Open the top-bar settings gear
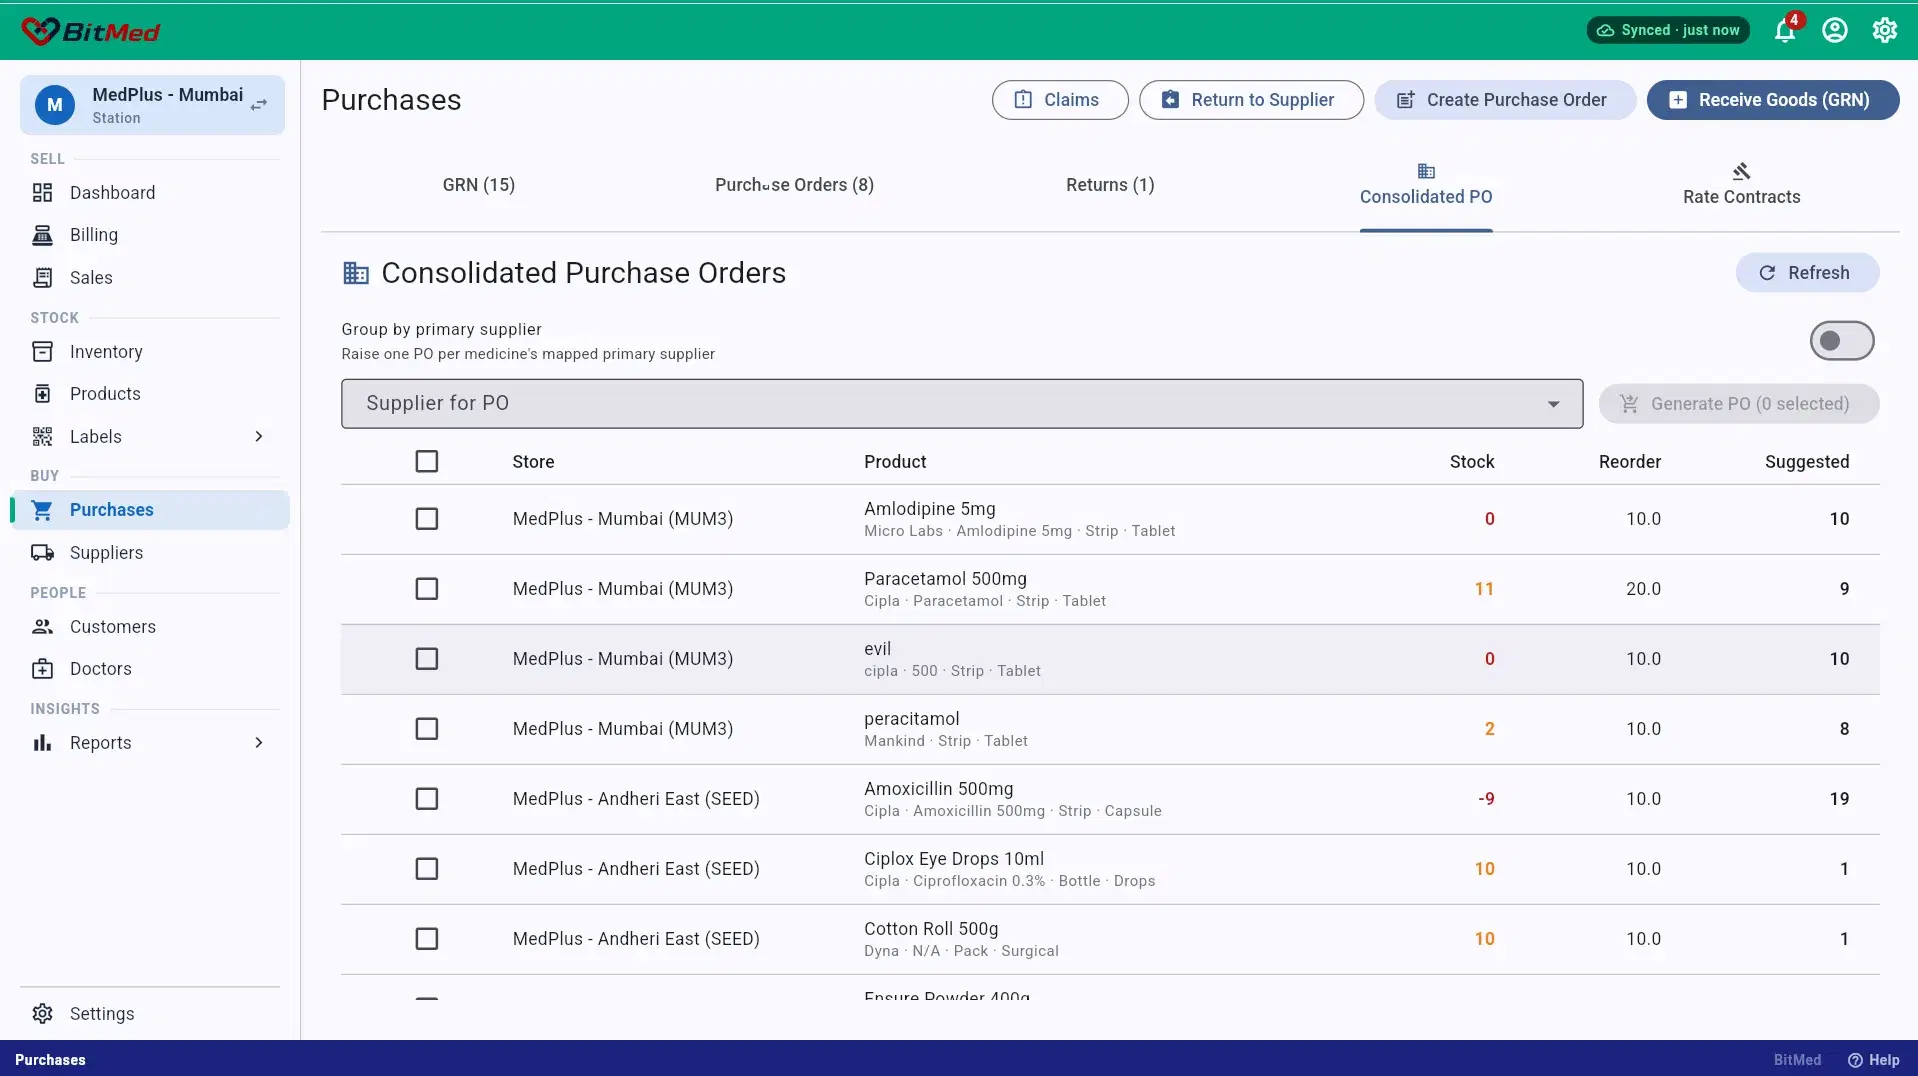The height and width of the screenshot is (1076, 1918). pyautogui.click(x=1885, y=30)
